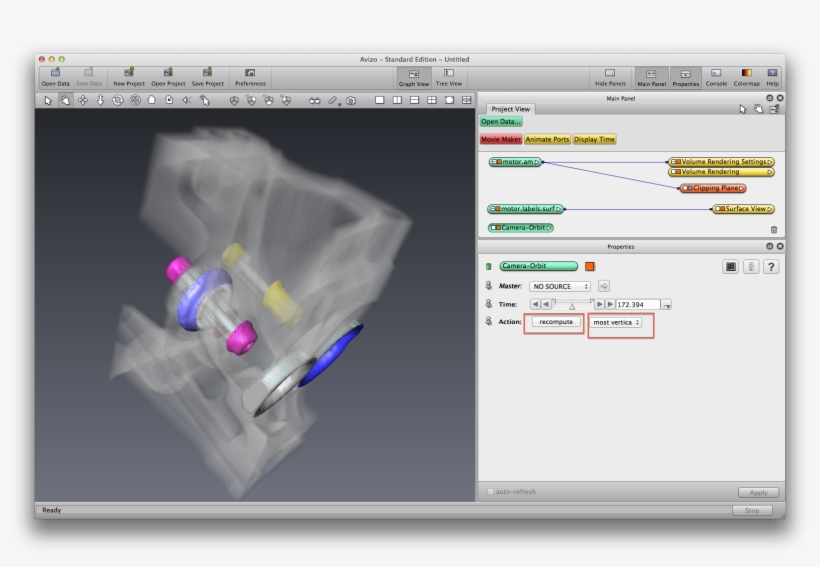Select the hand trackball tool in viewer toolbar
820x567 pixels.
click(x=65, y=100)
